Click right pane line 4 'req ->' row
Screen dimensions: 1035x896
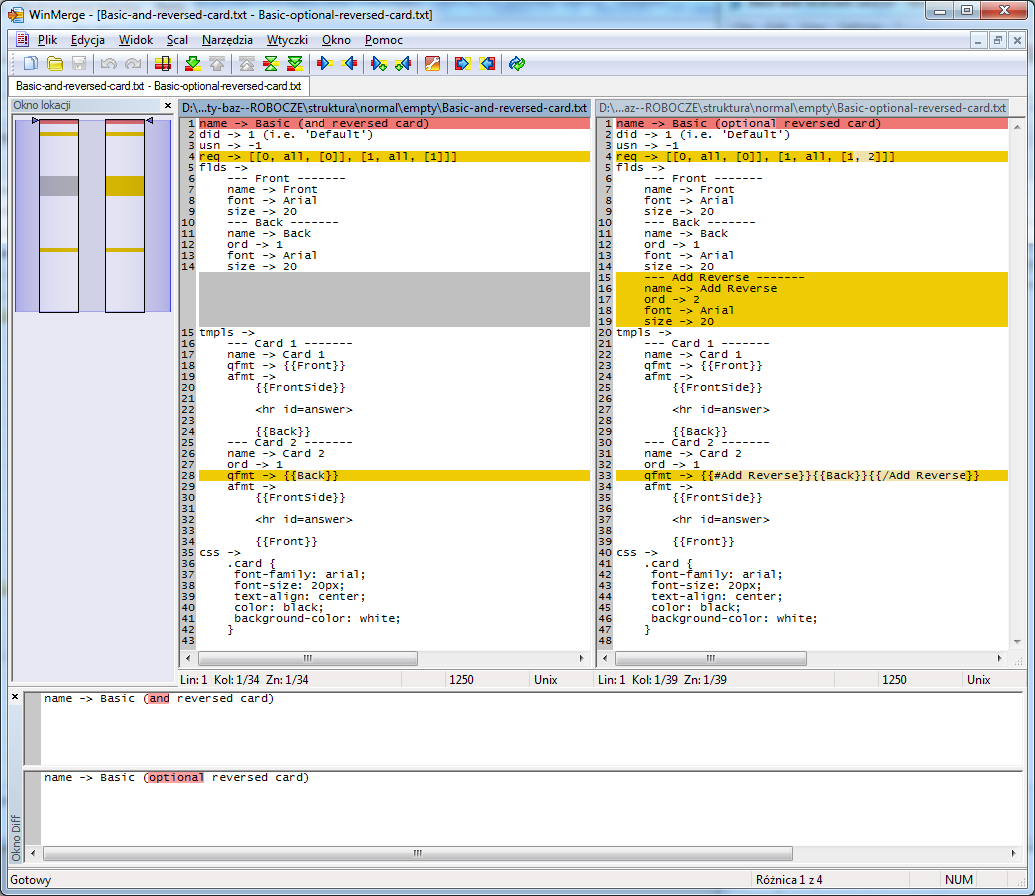812,156
